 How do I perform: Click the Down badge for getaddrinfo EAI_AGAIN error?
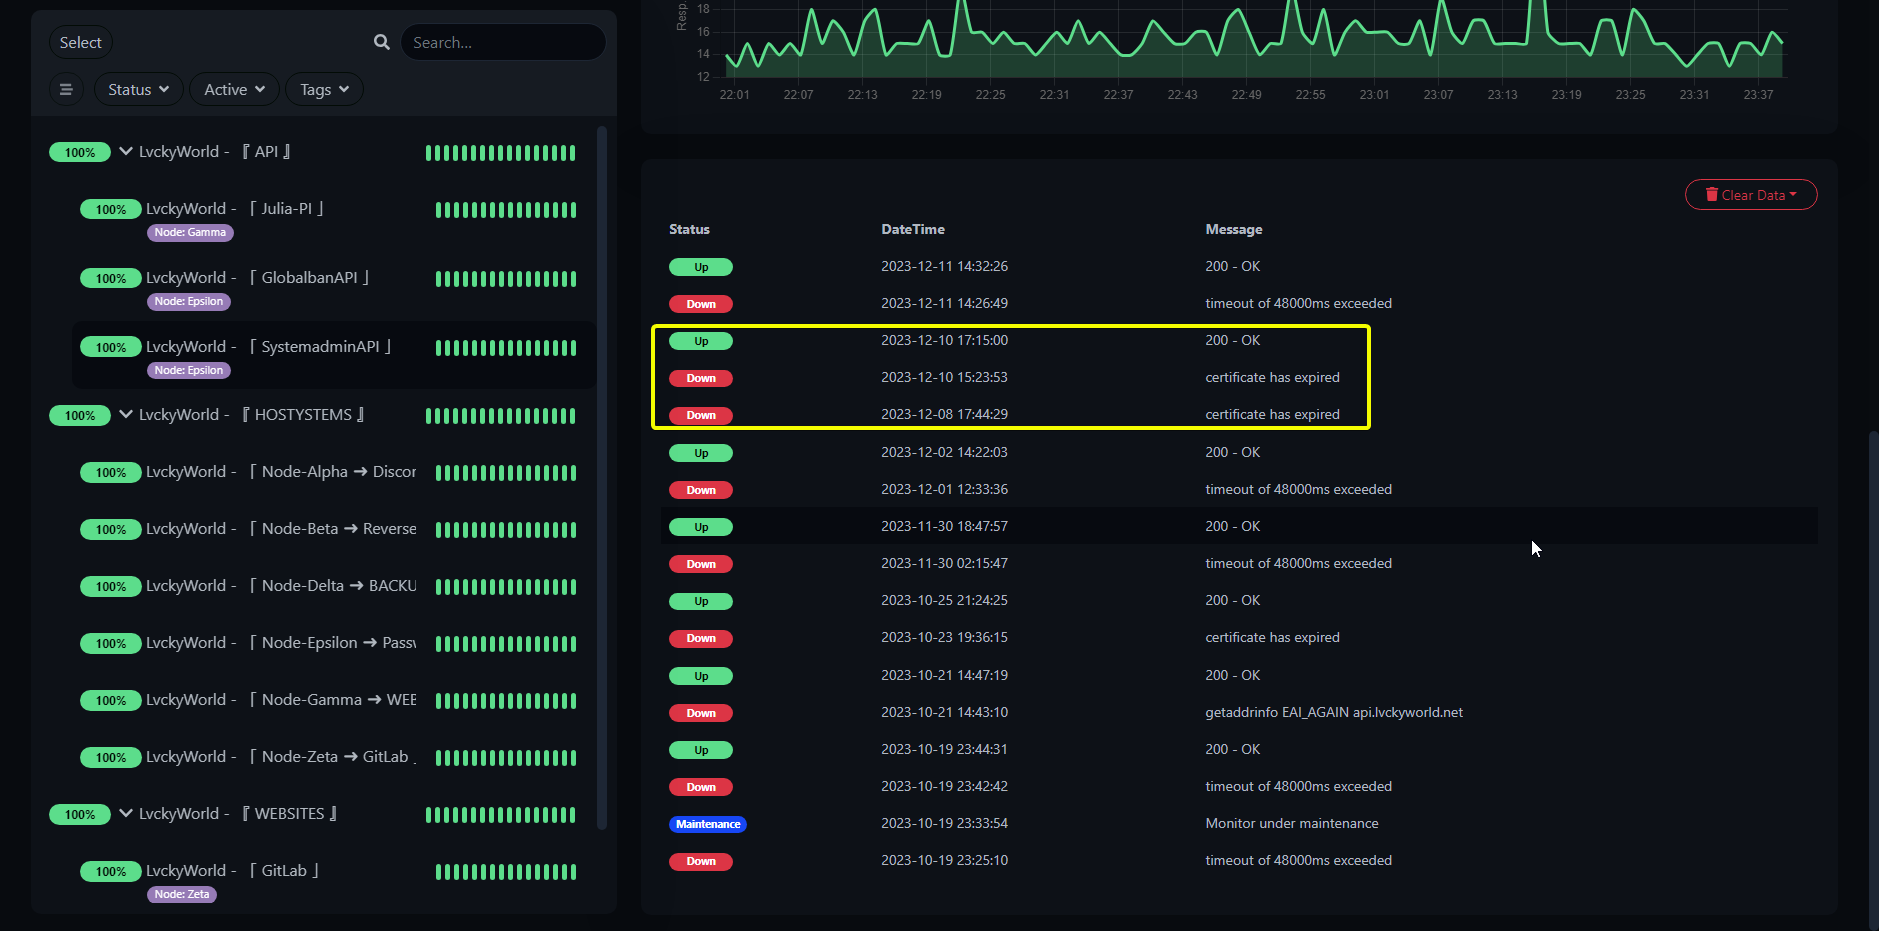coord(700,713)
